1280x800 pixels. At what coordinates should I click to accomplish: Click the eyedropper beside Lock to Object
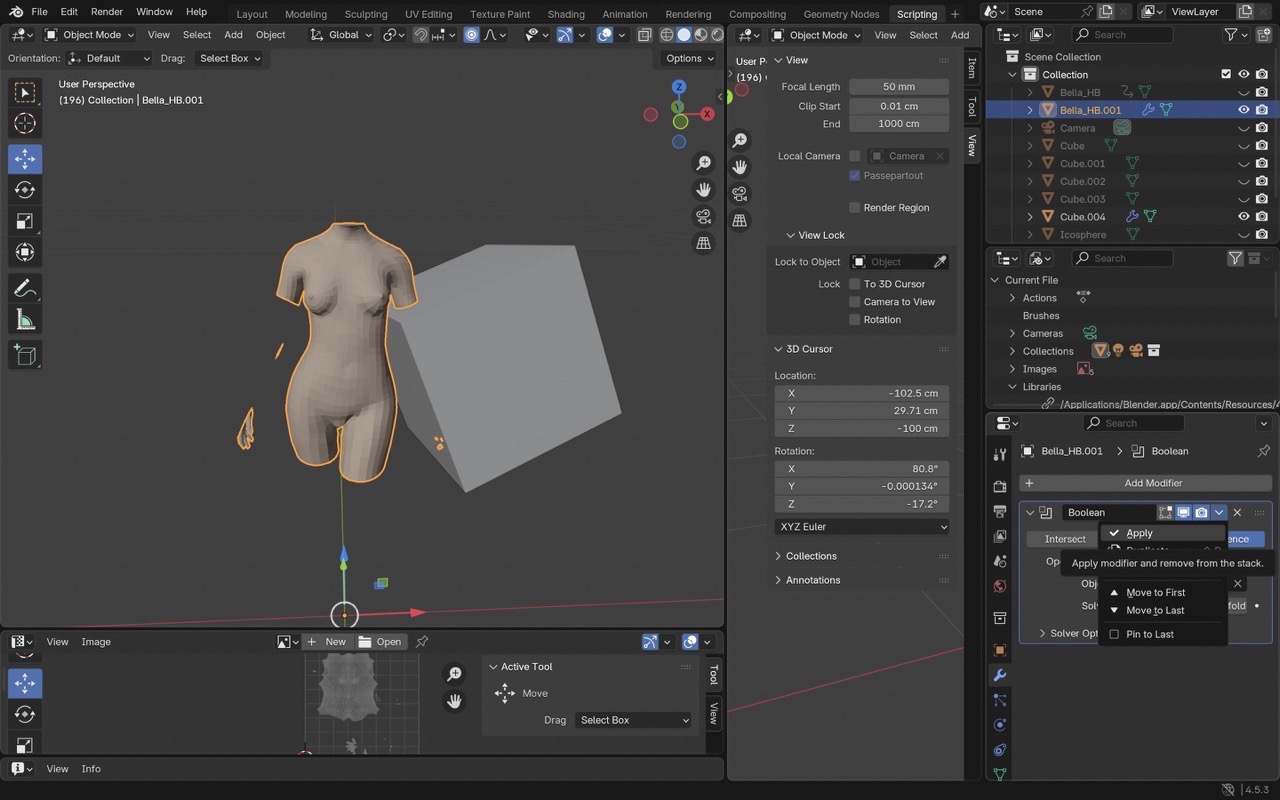point(940,262)
